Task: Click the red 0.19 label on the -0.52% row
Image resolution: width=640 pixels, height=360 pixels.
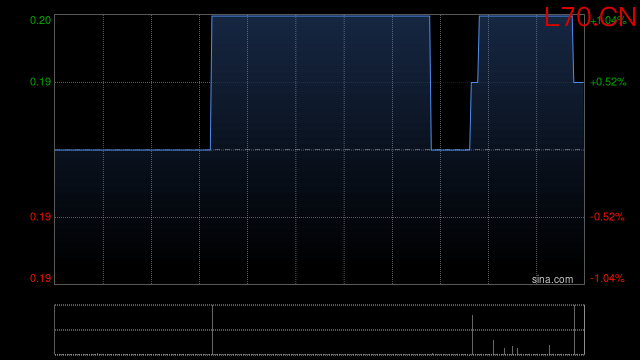Action: point(40,217)
